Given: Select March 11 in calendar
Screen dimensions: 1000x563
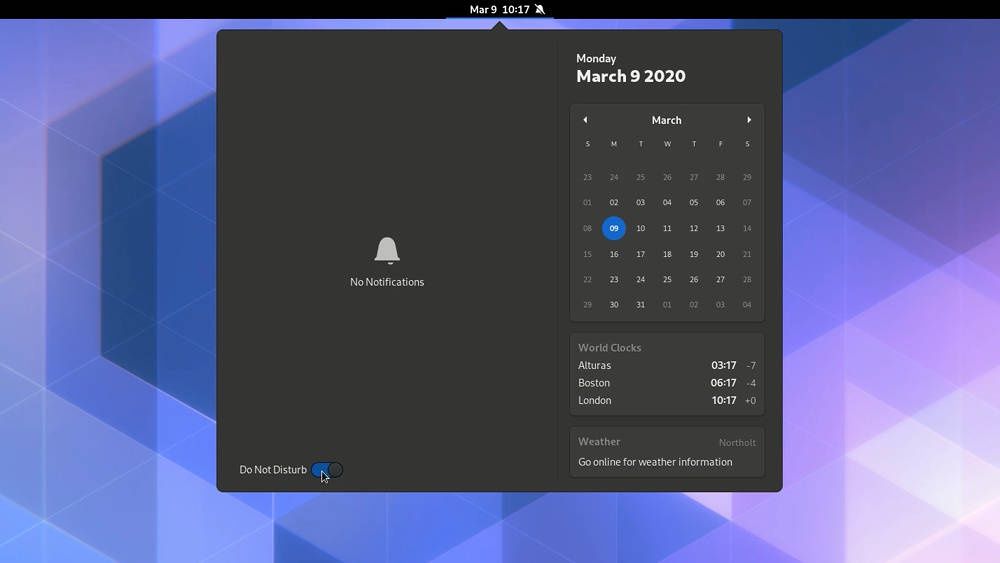Looking at the screenshot, I should pyautogui.click(x=667, y=228).
